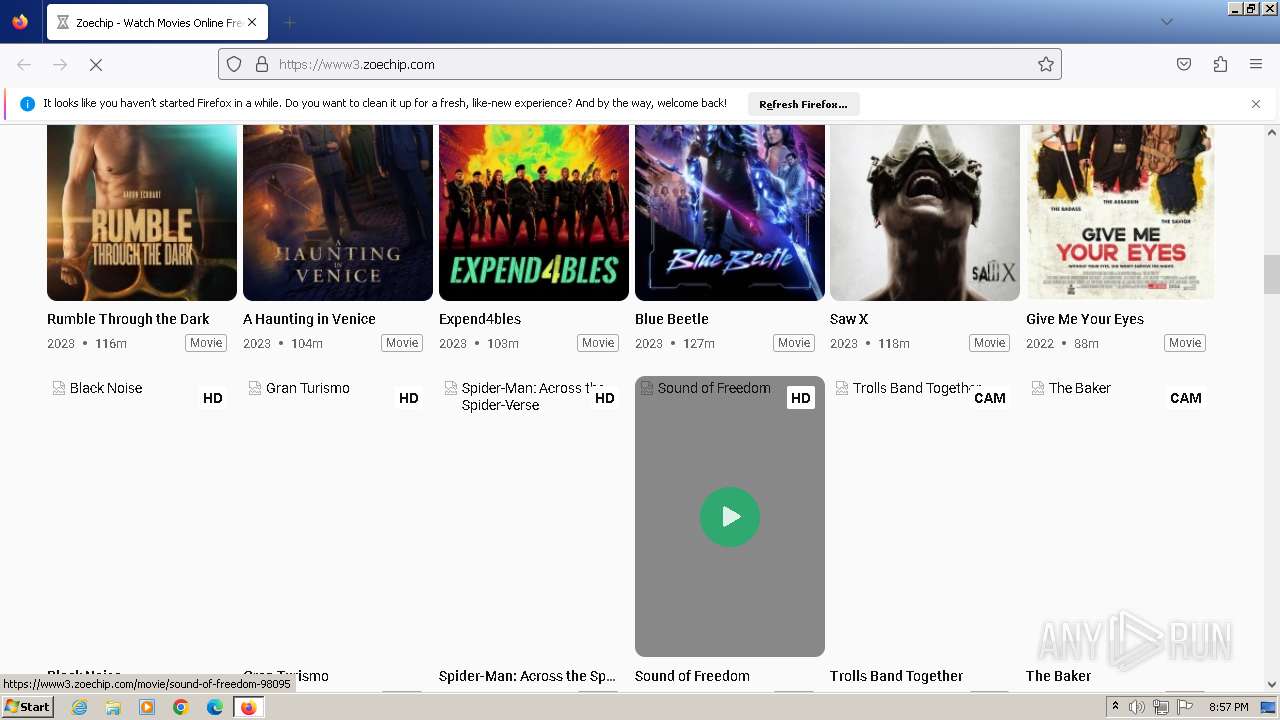Play the Sound of Freedom movie

tap(730, 517)
